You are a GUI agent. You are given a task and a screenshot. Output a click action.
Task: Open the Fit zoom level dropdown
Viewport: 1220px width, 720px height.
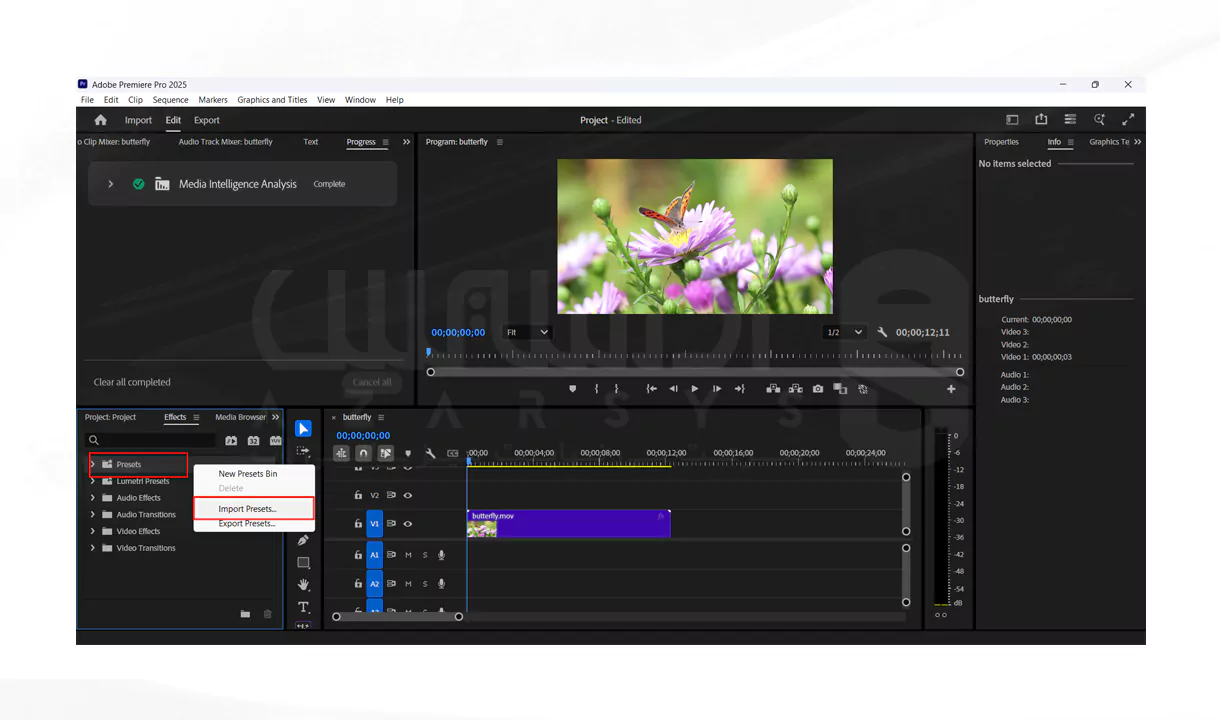pos(527,332)
